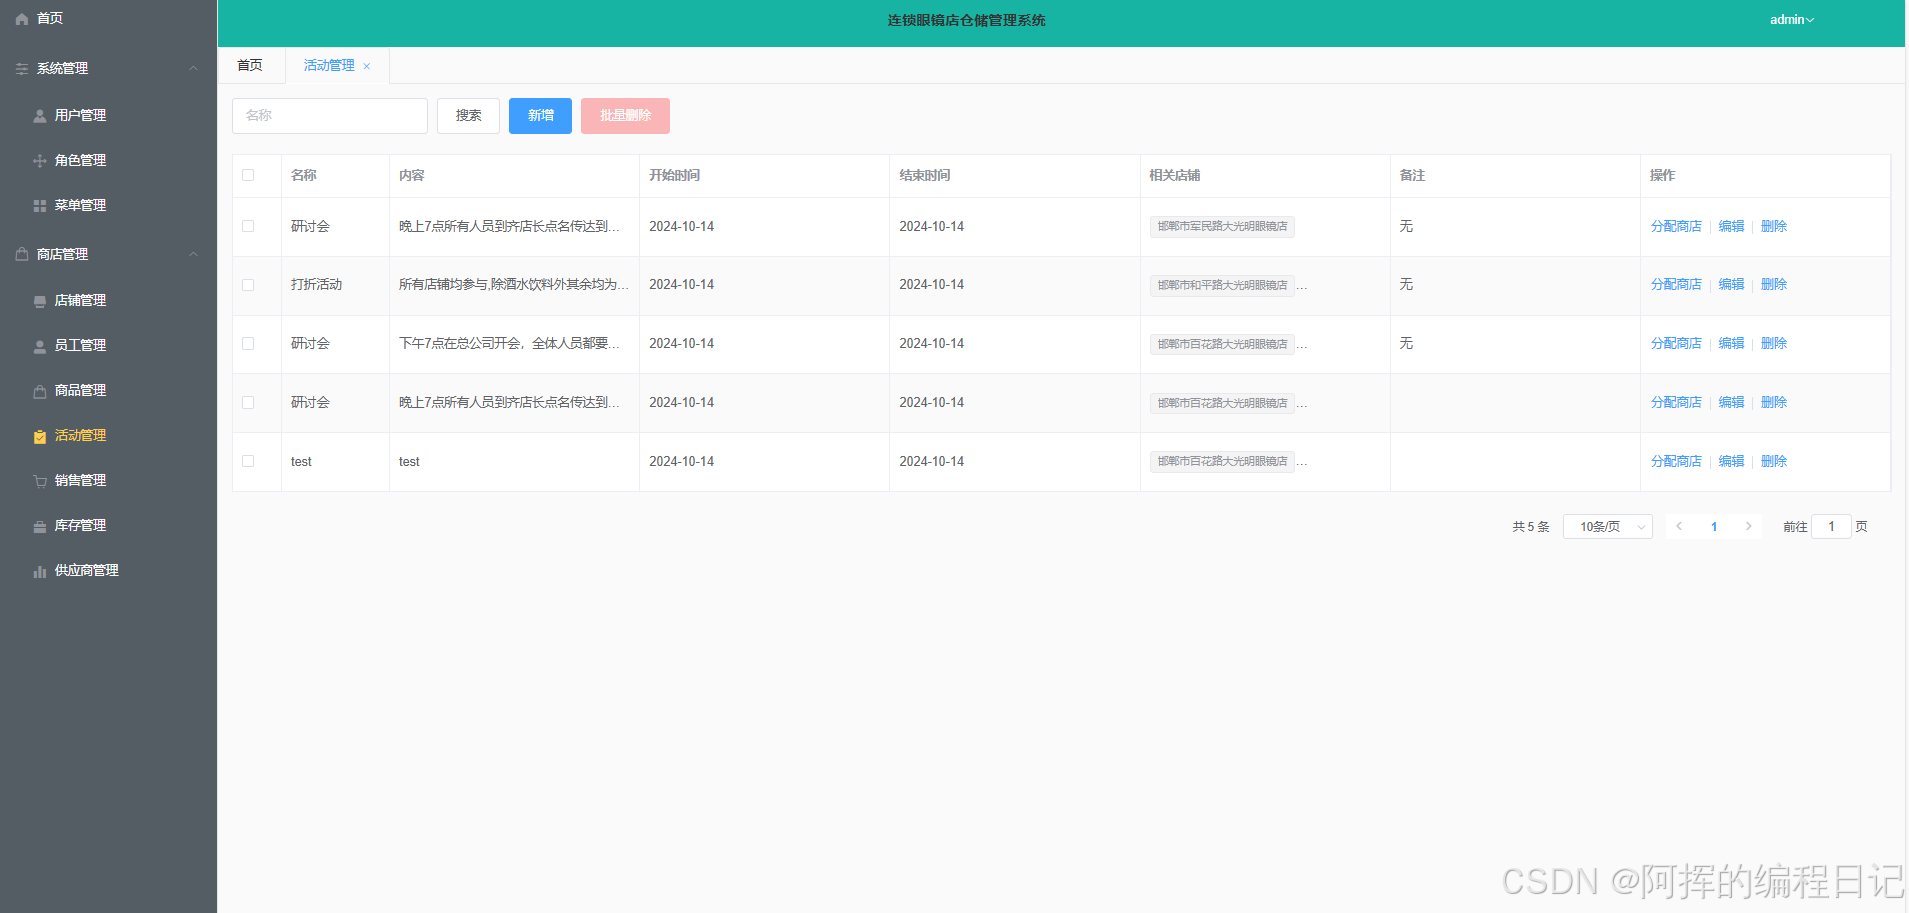Click the 菜单管理 grid icon
Screen dimensions: 1909x913
tap(40, 206)
